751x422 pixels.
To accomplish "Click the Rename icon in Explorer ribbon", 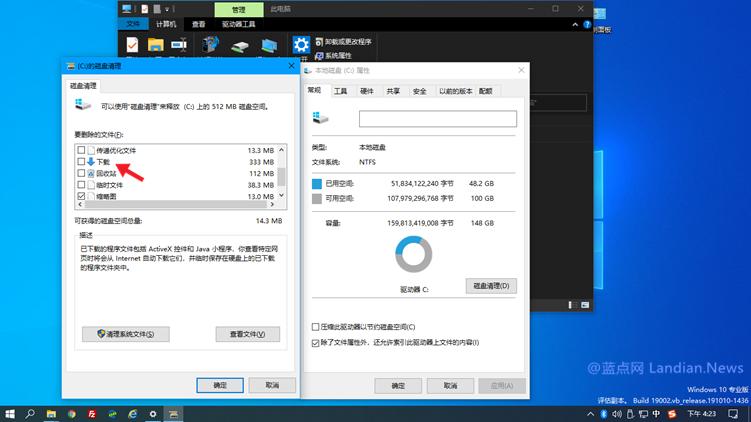I will tap(179, 45).
